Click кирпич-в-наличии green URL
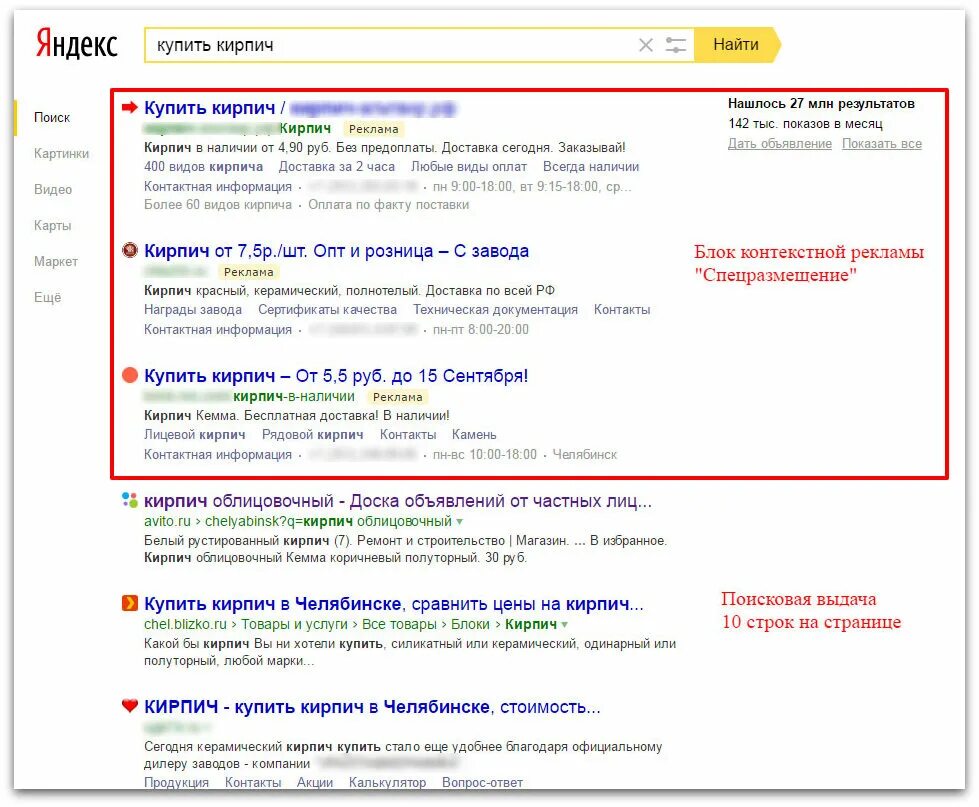The image size is (979, 807). coord(293,396)
